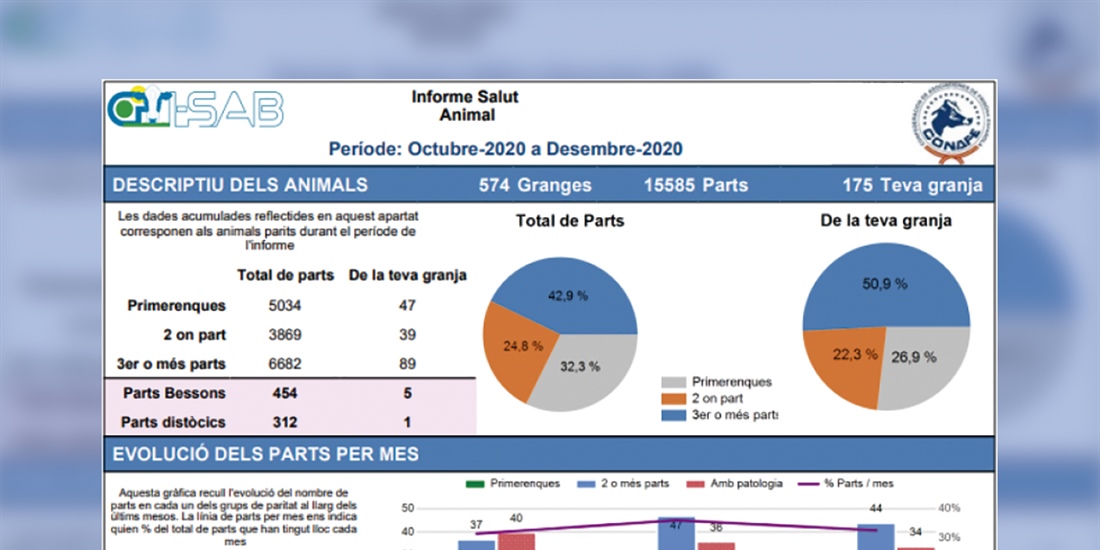Select the 'Informe Salut Animal' title

coord(465,105)
